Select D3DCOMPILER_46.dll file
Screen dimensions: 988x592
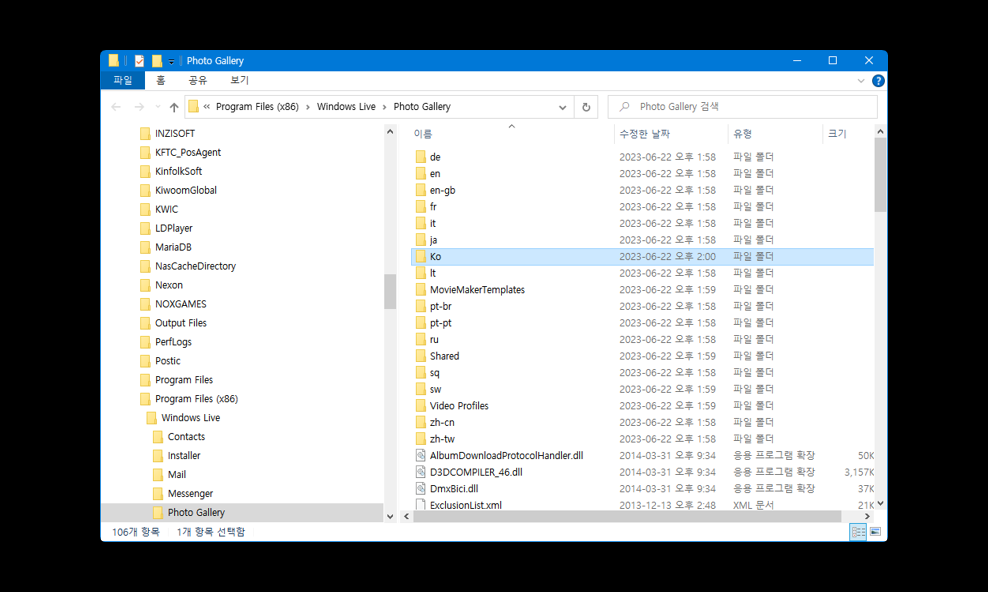coord(476,472)
